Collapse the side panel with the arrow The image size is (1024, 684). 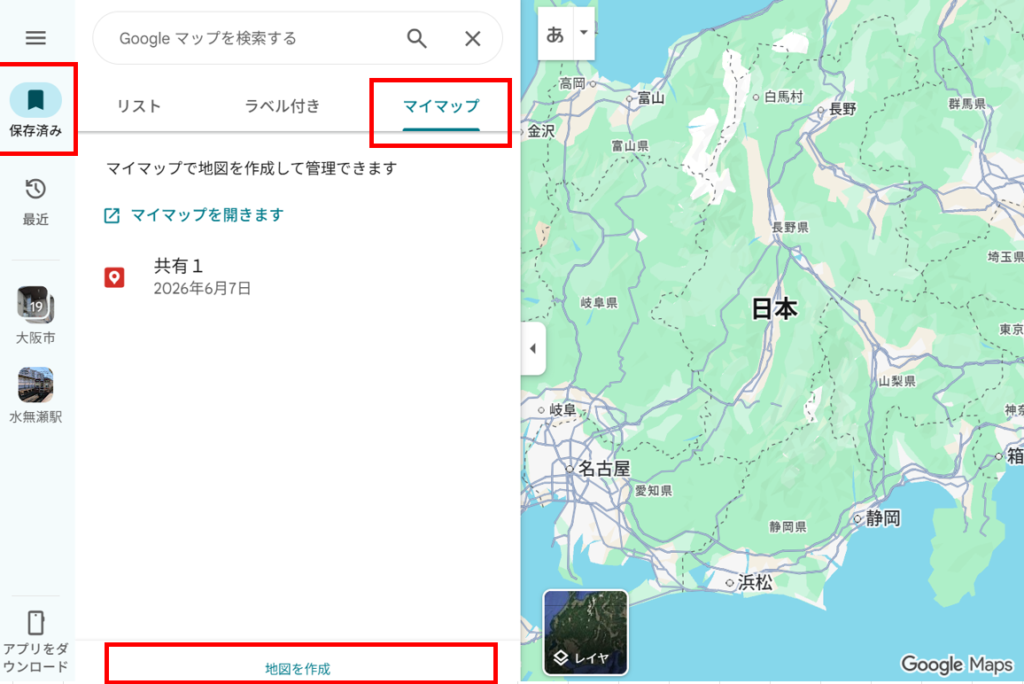534,348
